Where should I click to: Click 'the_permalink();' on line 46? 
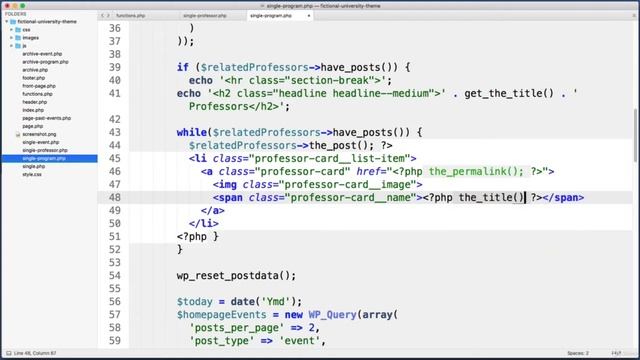(x=476, y=171)
